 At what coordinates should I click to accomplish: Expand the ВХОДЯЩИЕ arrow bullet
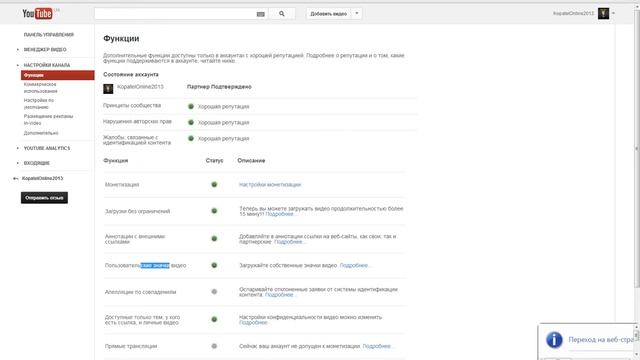pos(18,163)
